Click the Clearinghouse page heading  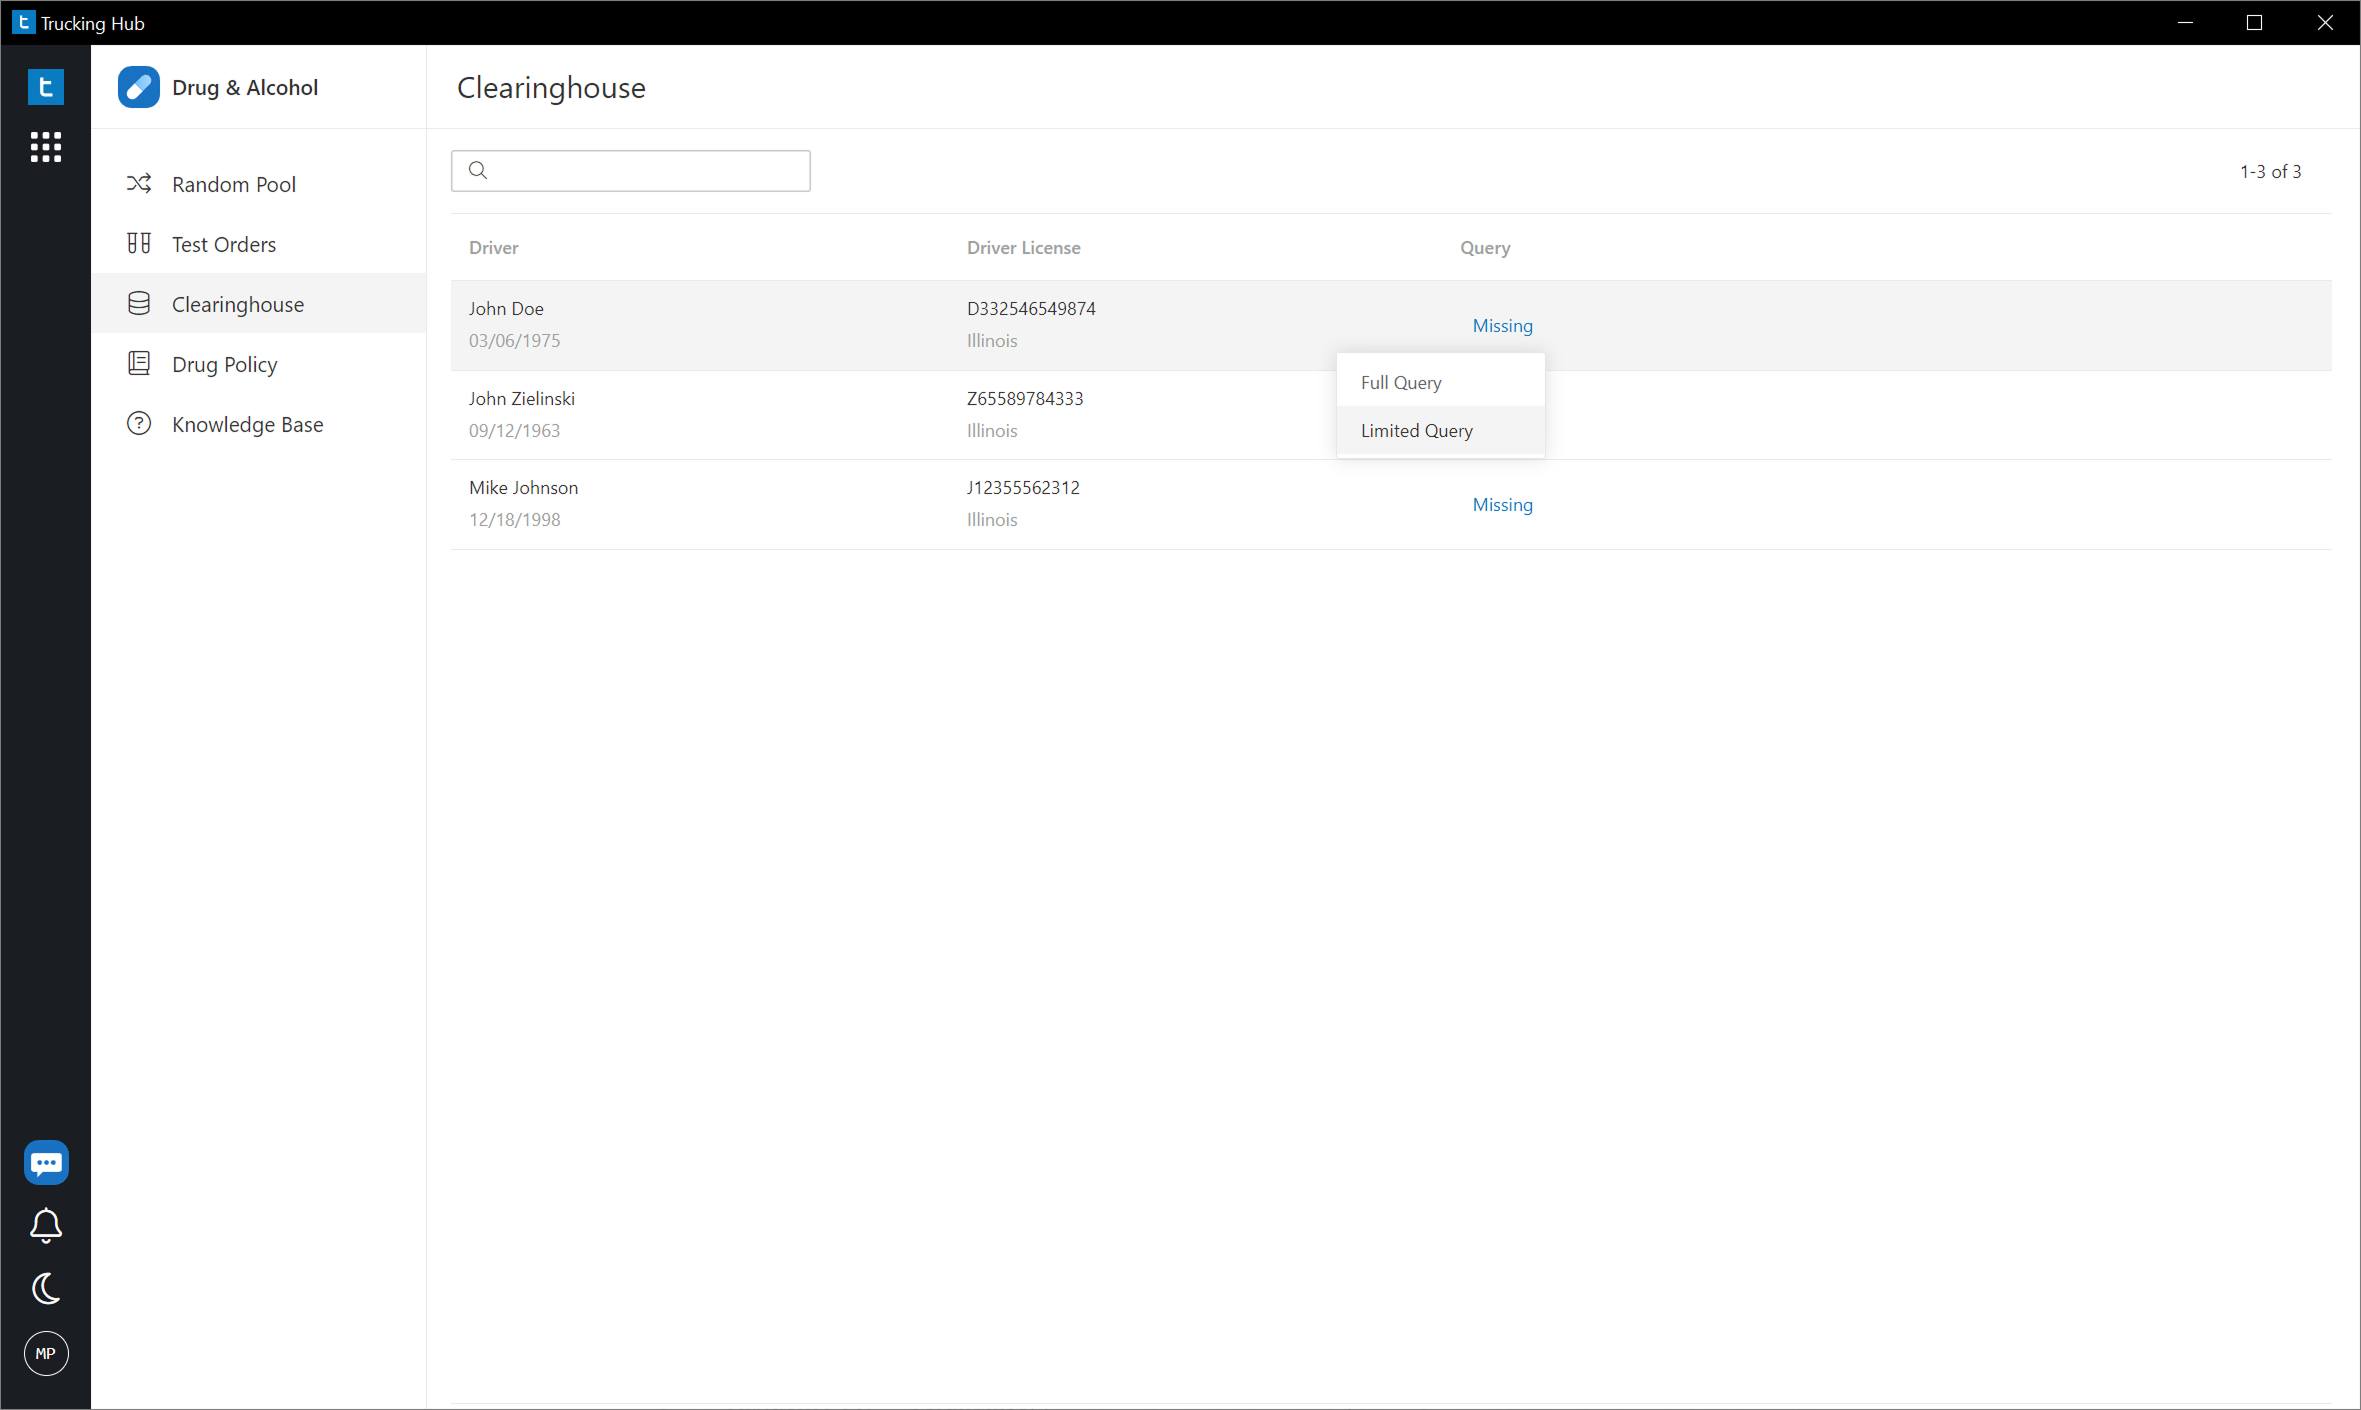coord(551,87)
